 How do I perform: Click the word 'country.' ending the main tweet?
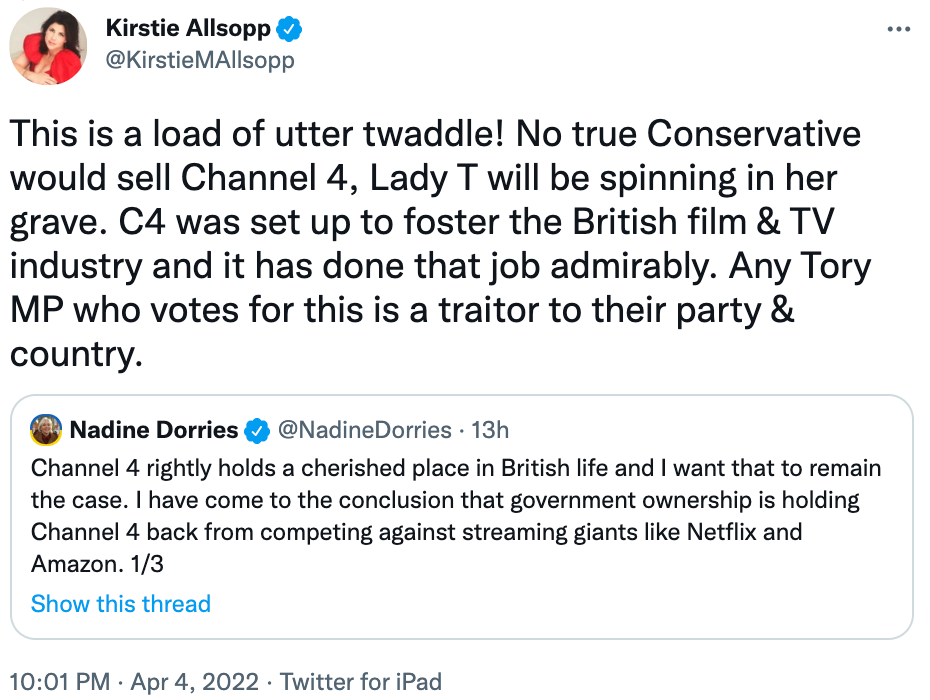(x=76, y=355)
